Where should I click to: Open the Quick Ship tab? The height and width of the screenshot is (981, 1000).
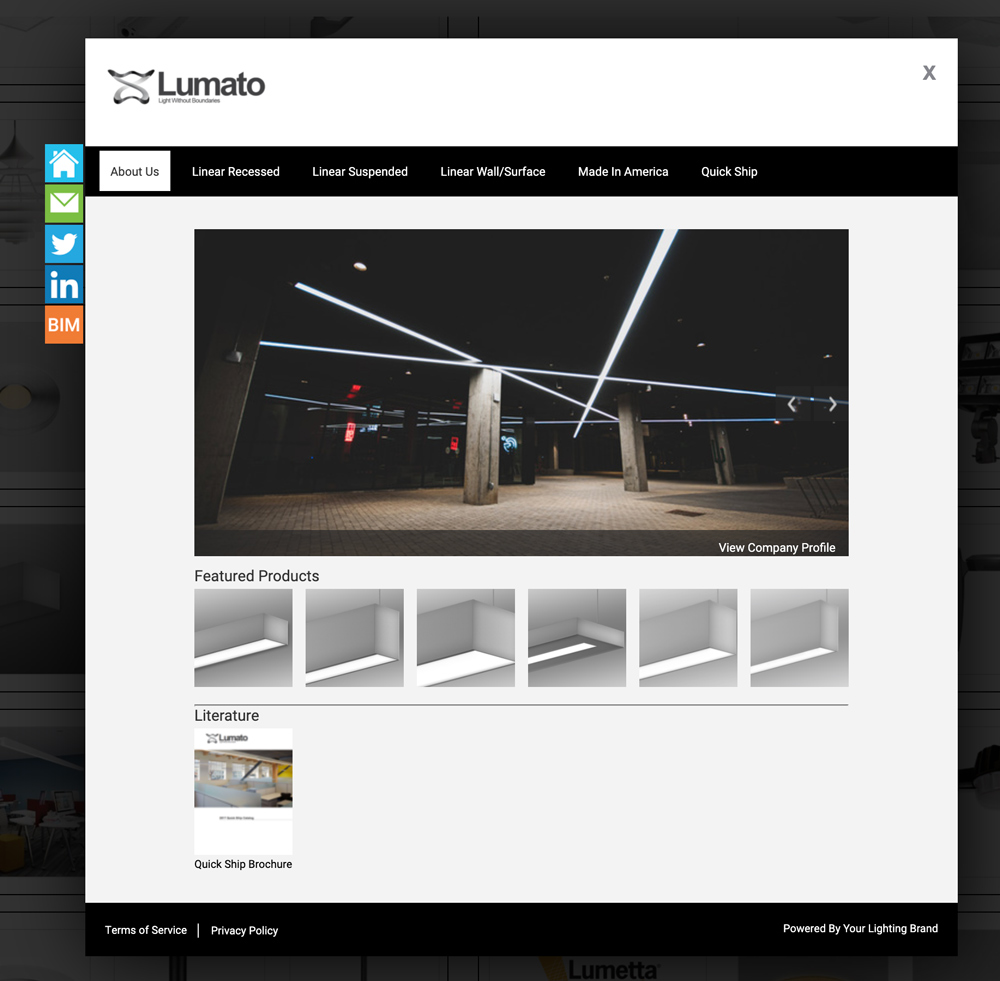click(729, 171)
